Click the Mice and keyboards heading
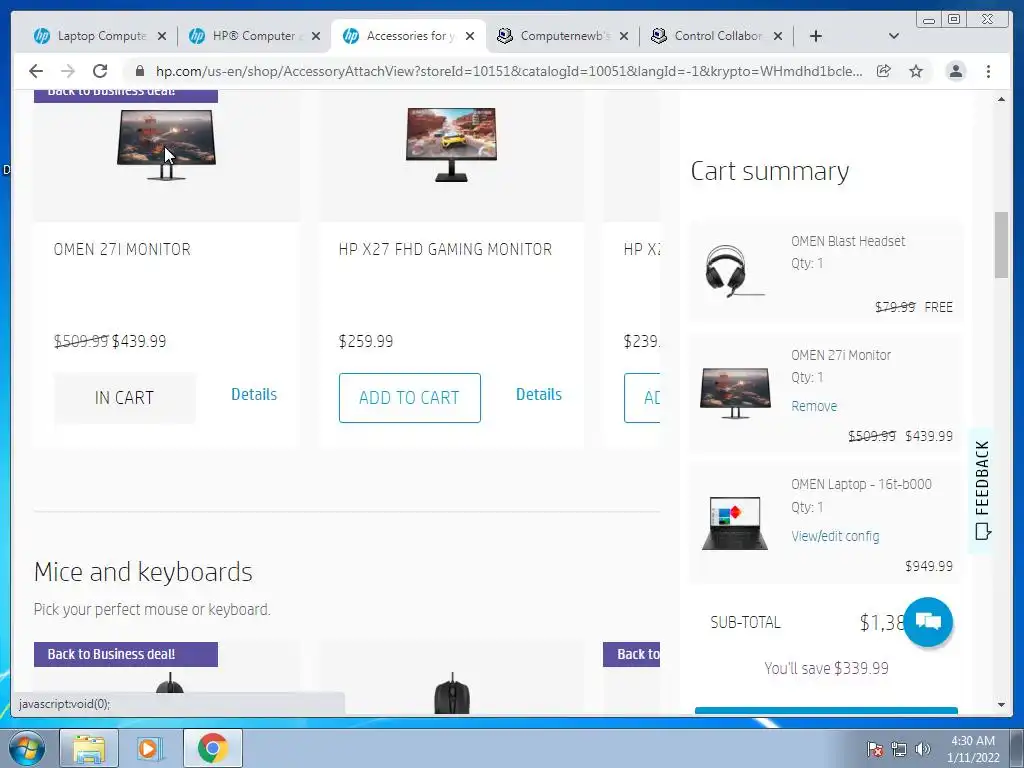 point(143,572)
